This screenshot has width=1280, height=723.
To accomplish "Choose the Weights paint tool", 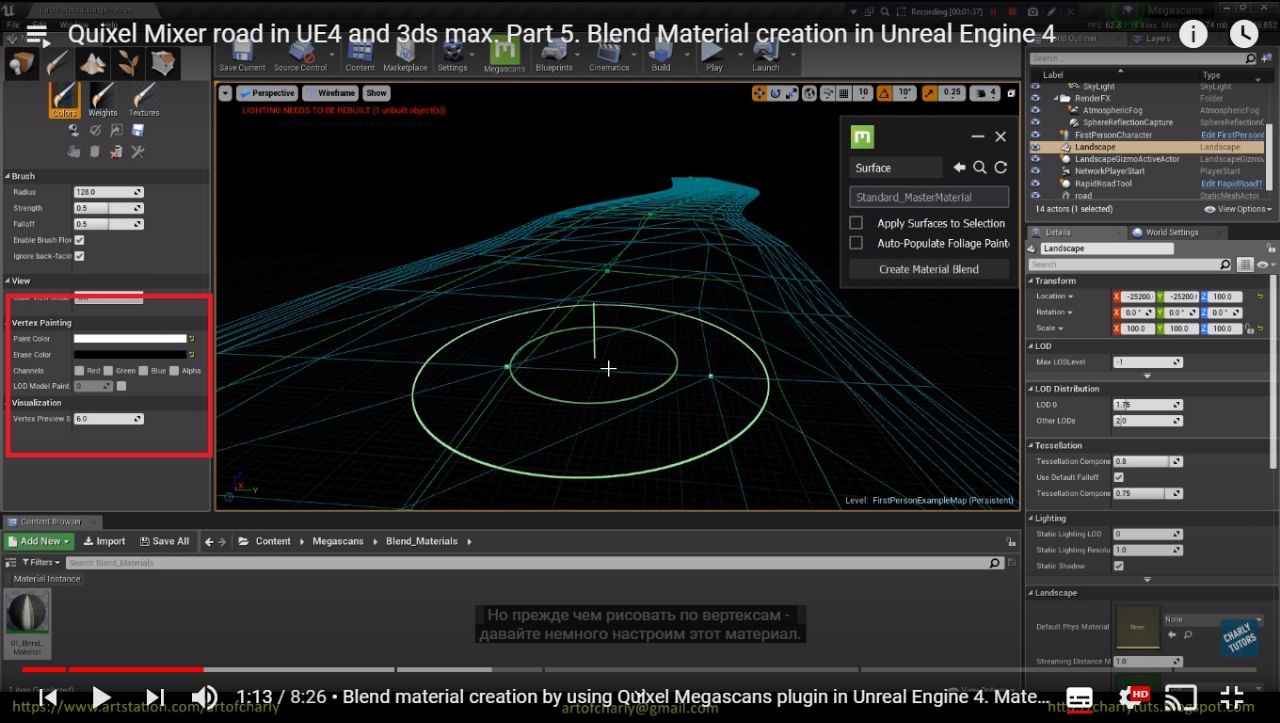I will (x=103, y=100).
